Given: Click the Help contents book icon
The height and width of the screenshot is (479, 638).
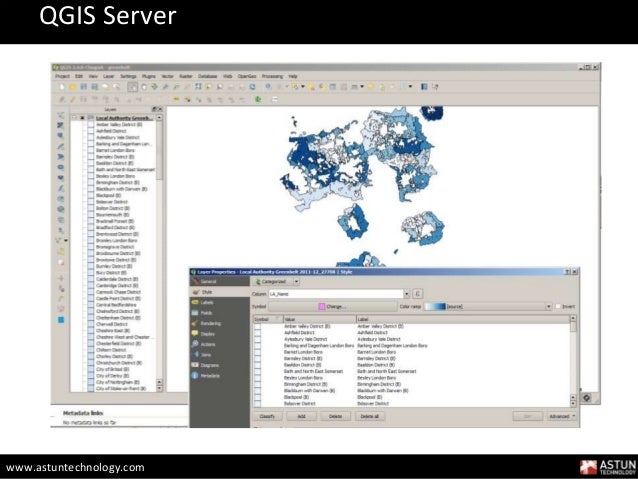Looking at the screenshot, I should coord(424,87).
